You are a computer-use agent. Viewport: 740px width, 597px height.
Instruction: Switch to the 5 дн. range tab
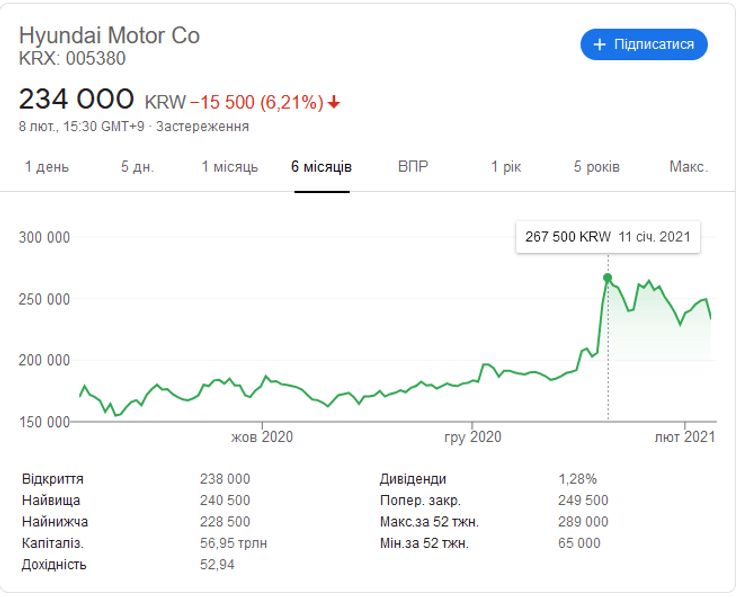[x=137, y=167]
